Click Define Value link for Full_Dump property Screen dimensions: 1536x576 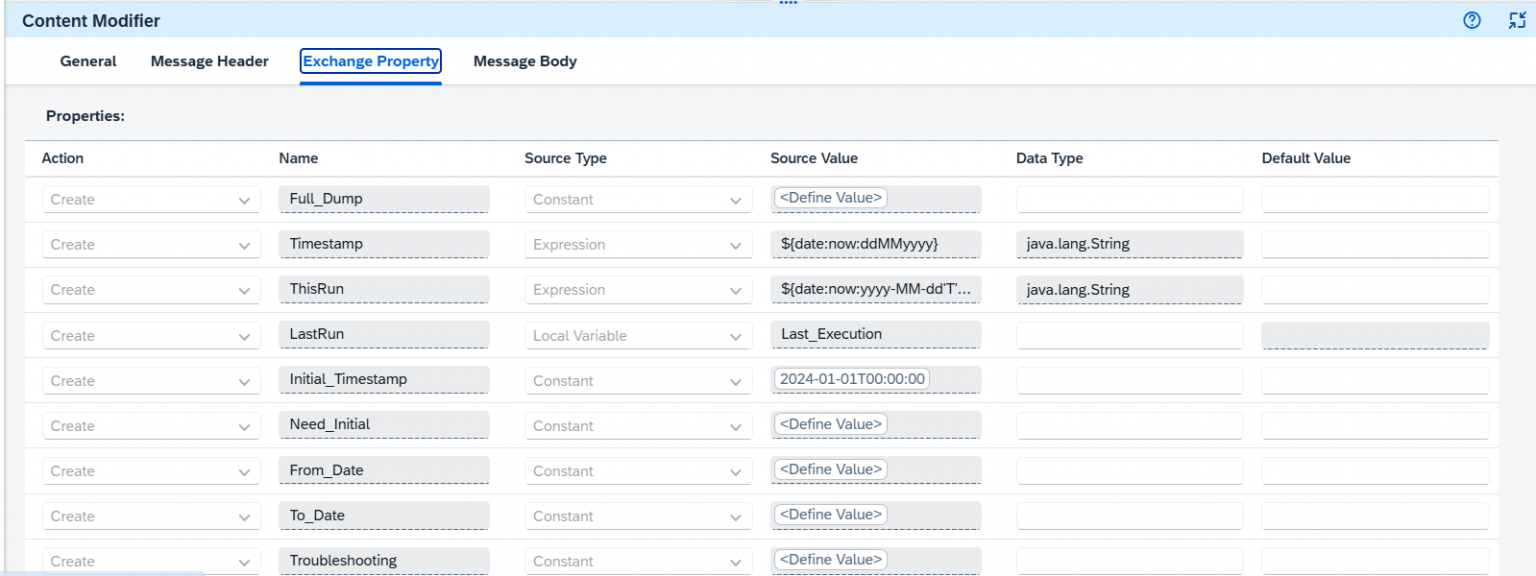(x=830, y=197)
